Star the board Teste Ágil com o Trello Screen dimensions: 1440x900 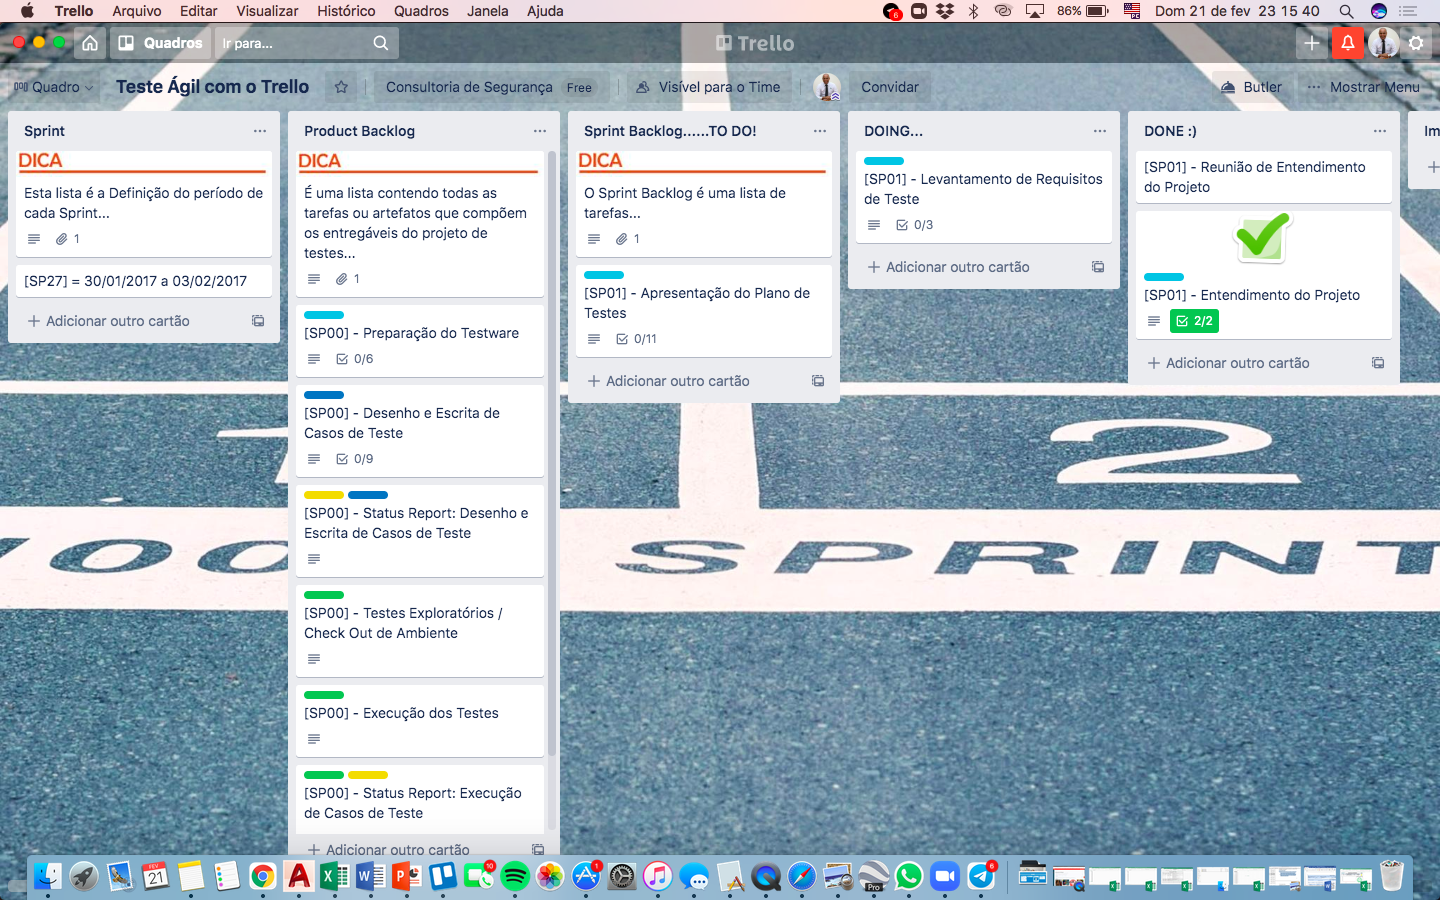341,87
